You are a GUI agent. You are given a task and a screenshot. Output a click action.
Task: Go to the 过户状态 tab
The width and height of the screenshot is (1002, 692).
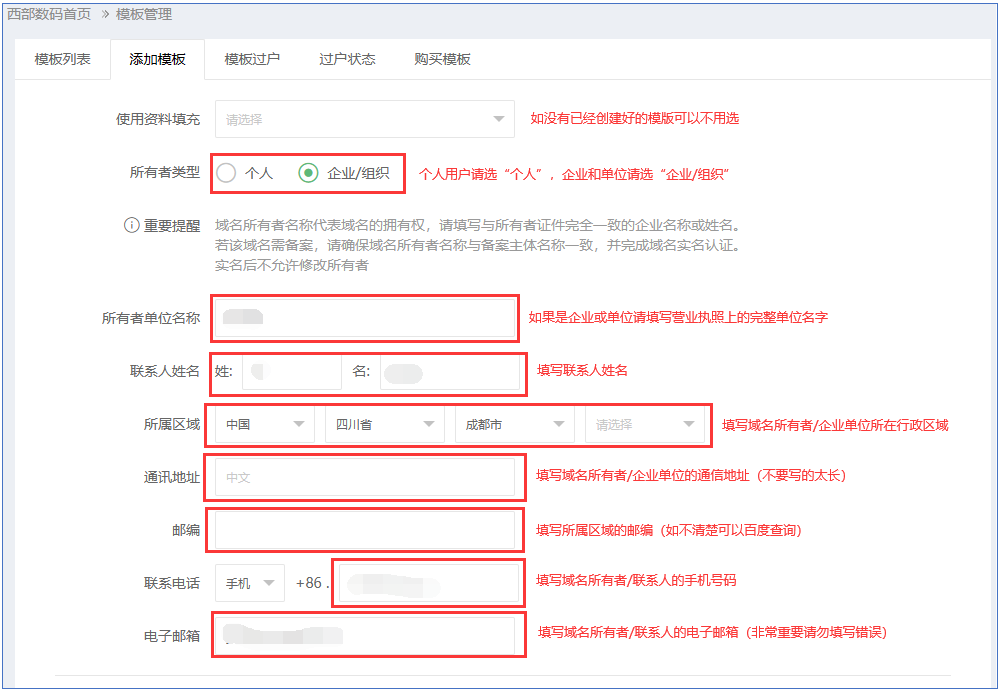coord(347,59)
